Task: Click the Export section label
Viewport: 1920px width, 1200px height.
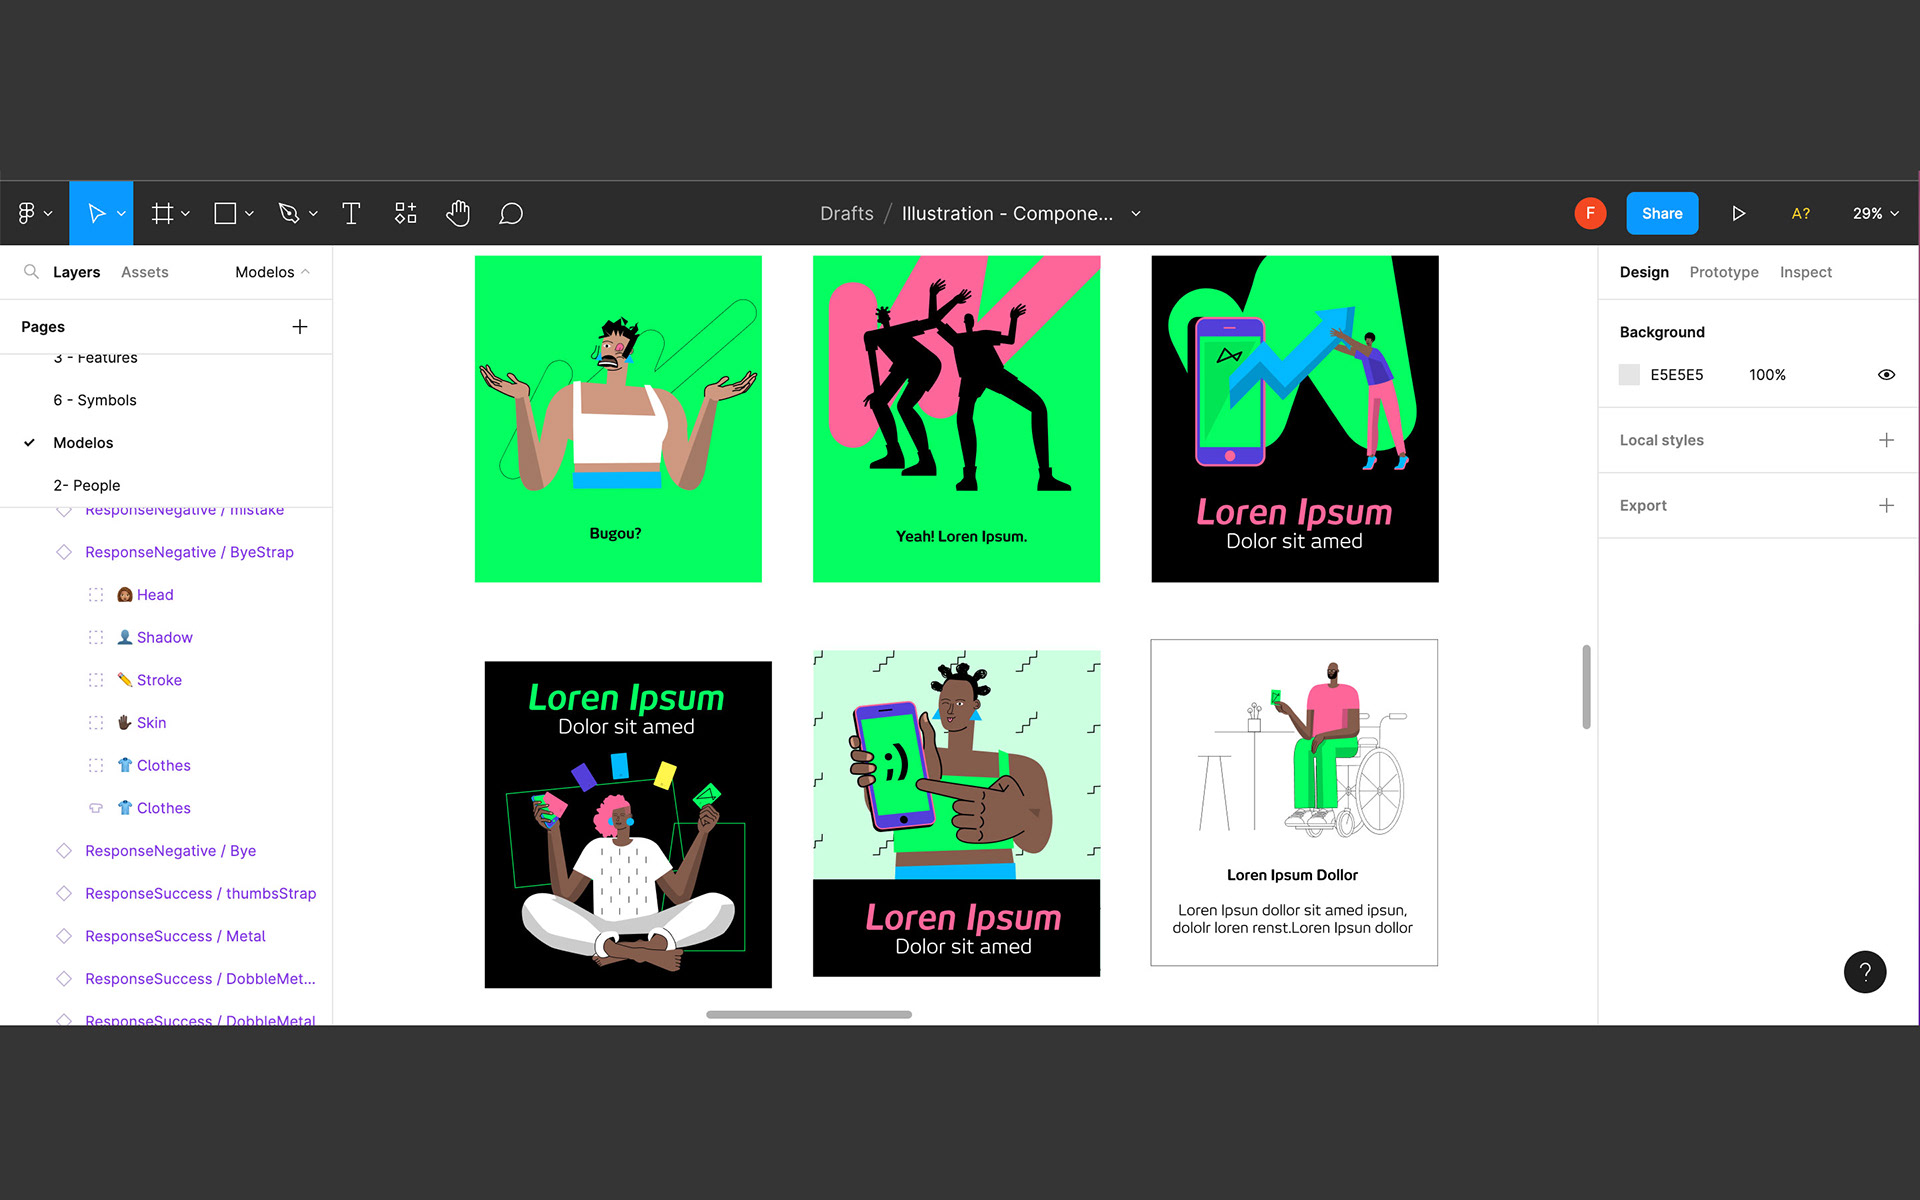Action: click(x=1643, y=505)
